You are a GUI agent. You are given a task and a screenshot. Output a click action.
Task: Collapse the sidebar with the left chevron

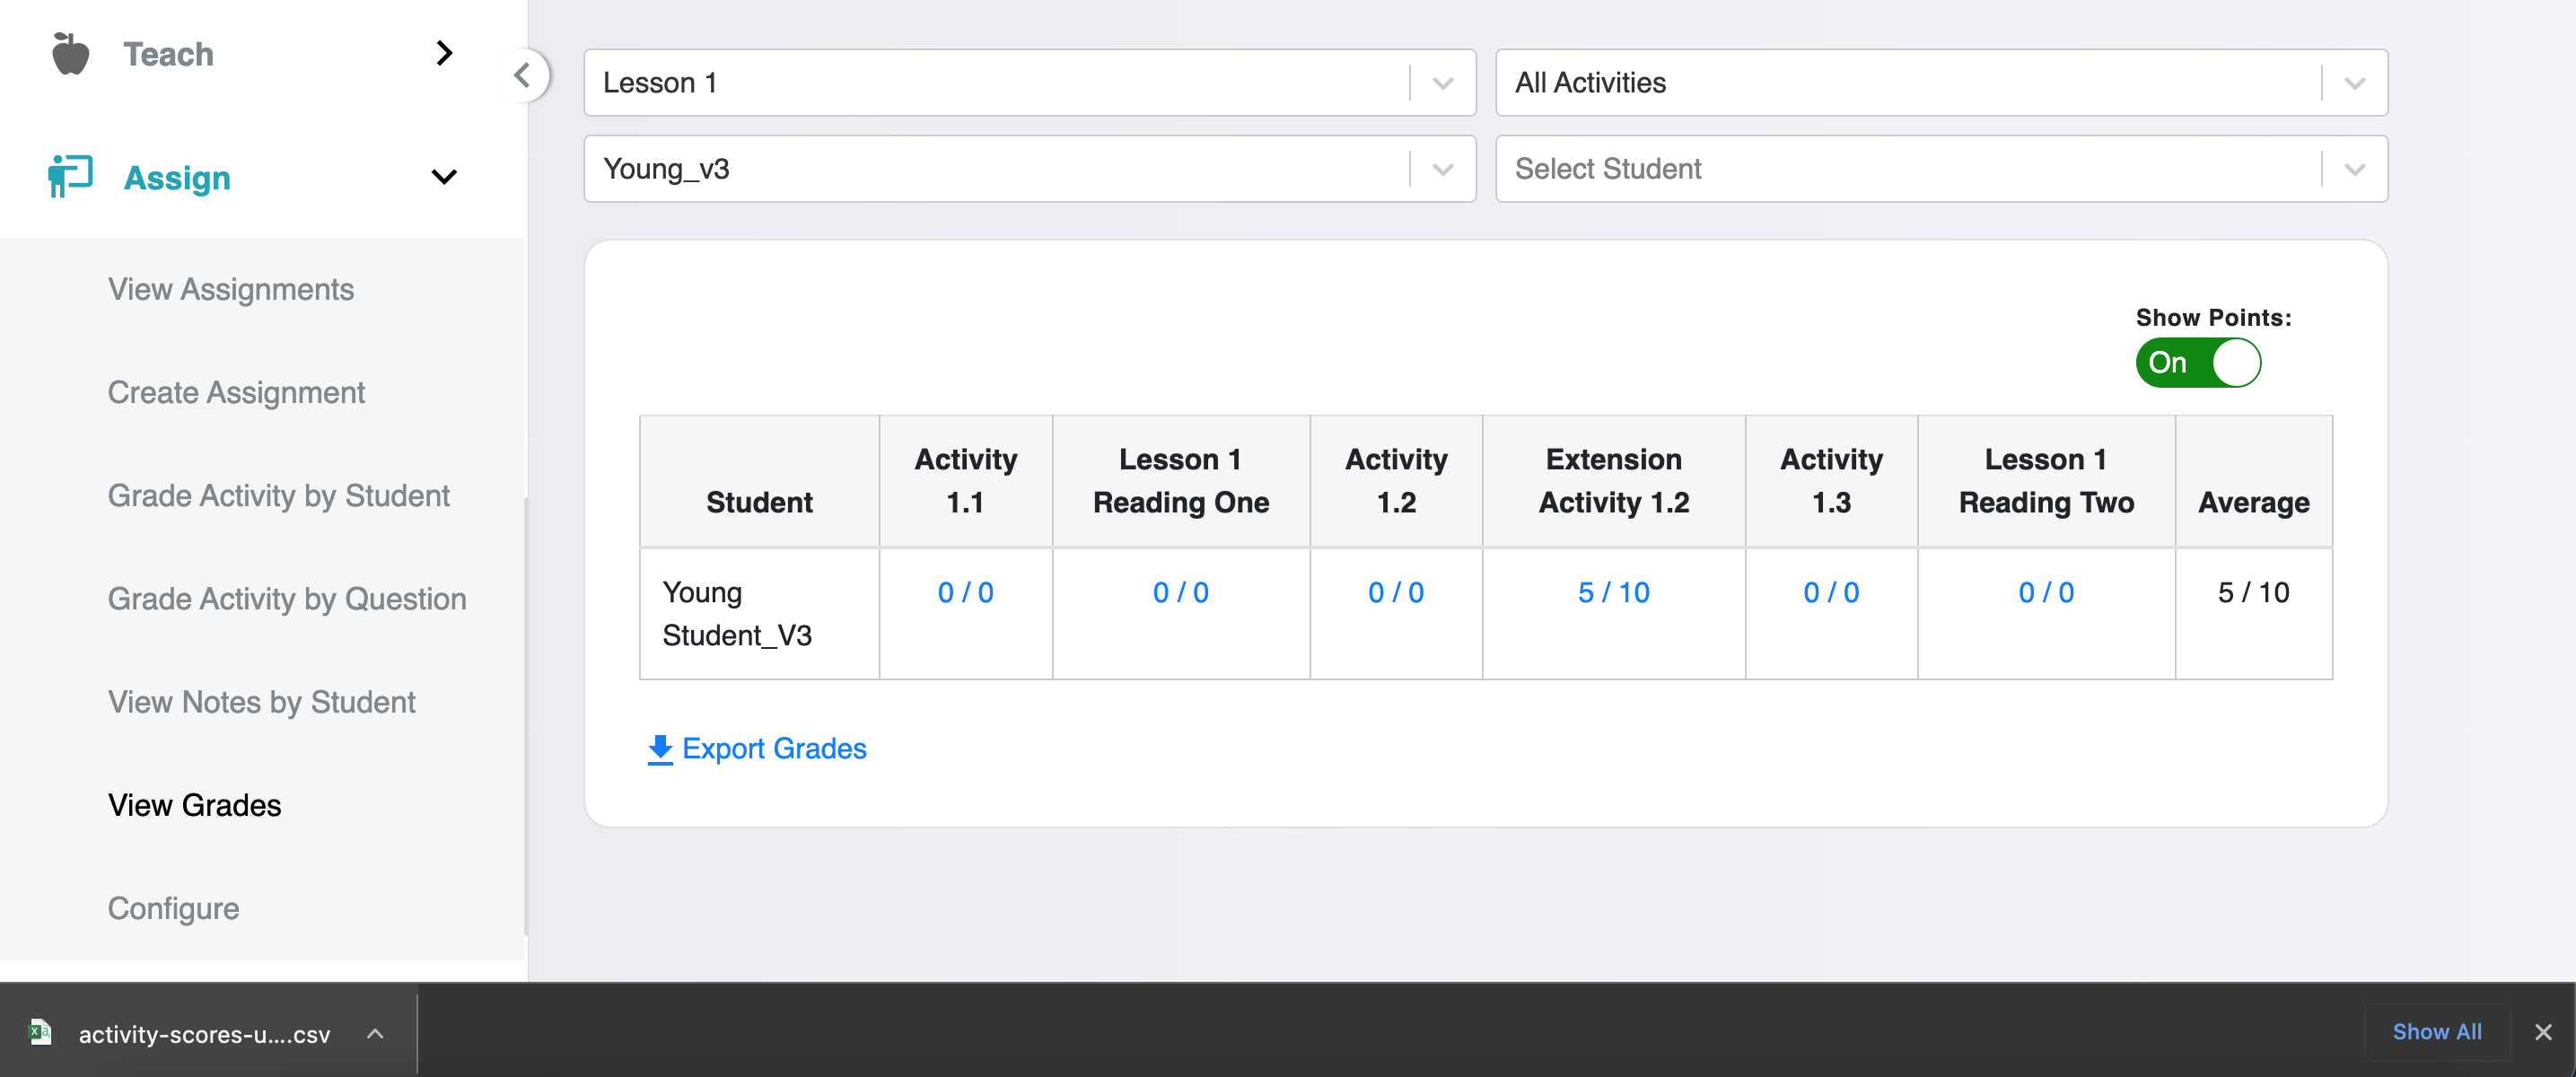coord(522,75)
